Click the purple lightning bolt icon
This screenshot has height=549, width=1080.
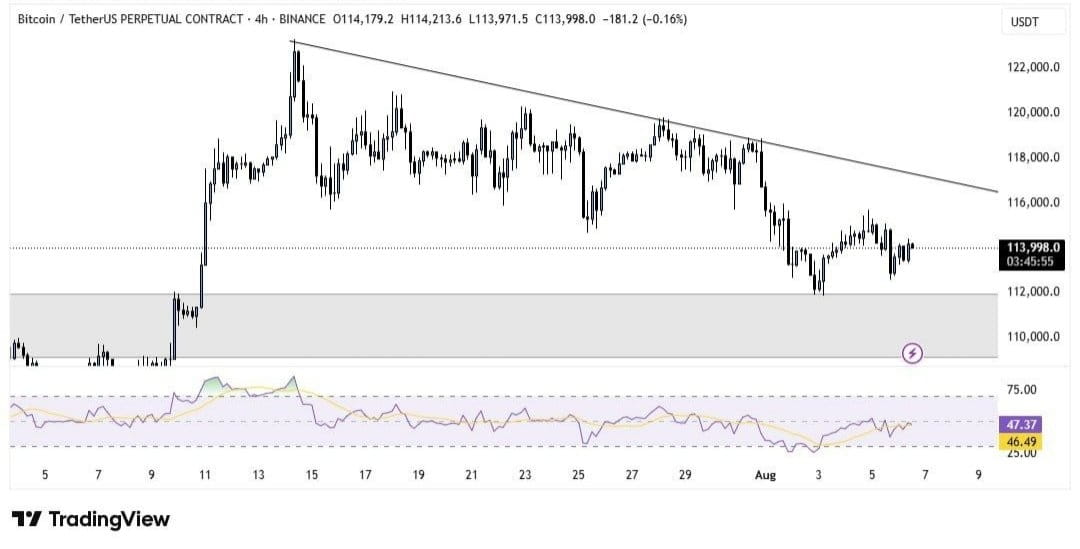click(913, 354)
